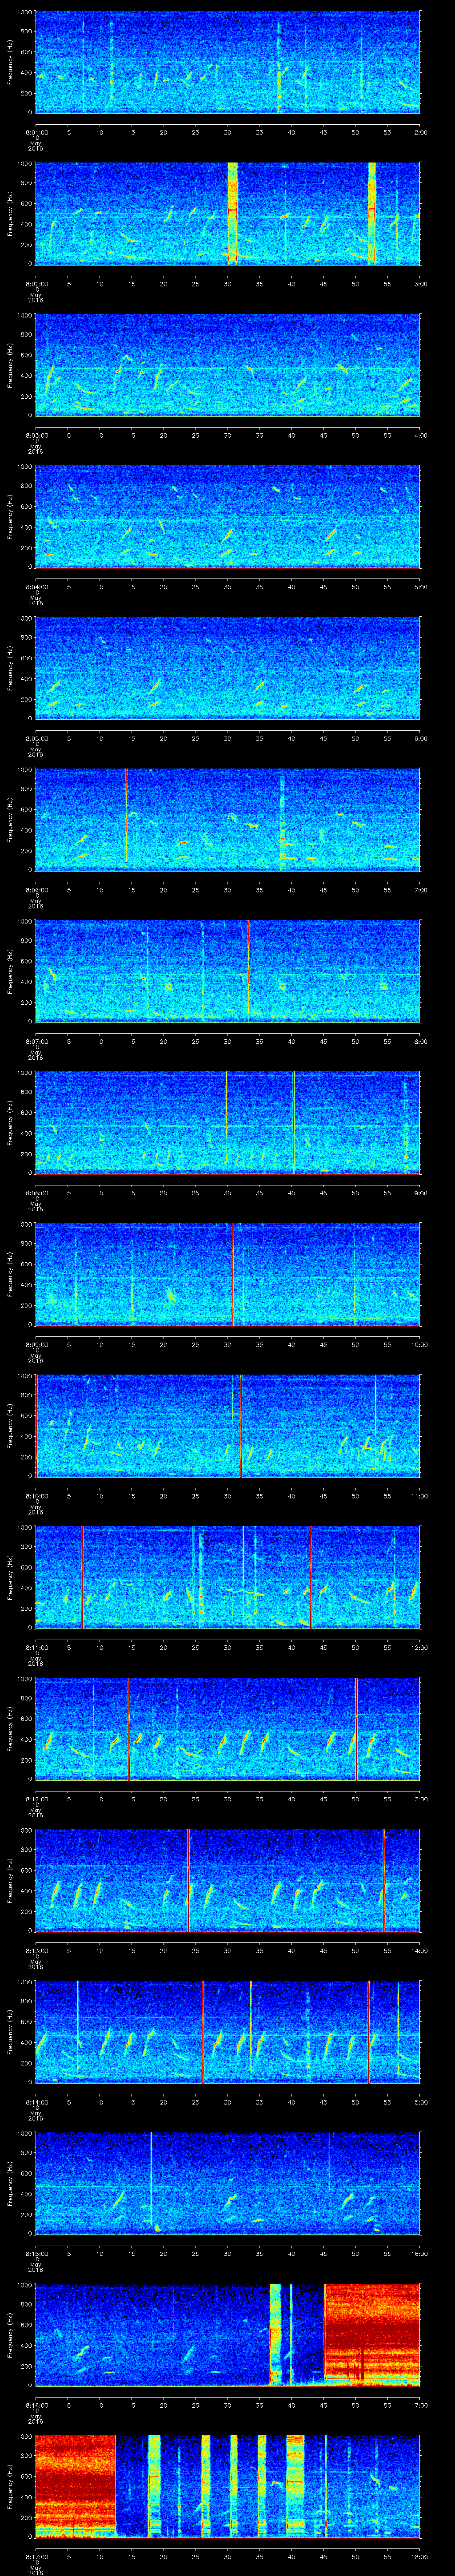Open the spectrogram panel starting at 8:15:00
This screenshot has height=2576, width=455.
(x=228, y=2183)
